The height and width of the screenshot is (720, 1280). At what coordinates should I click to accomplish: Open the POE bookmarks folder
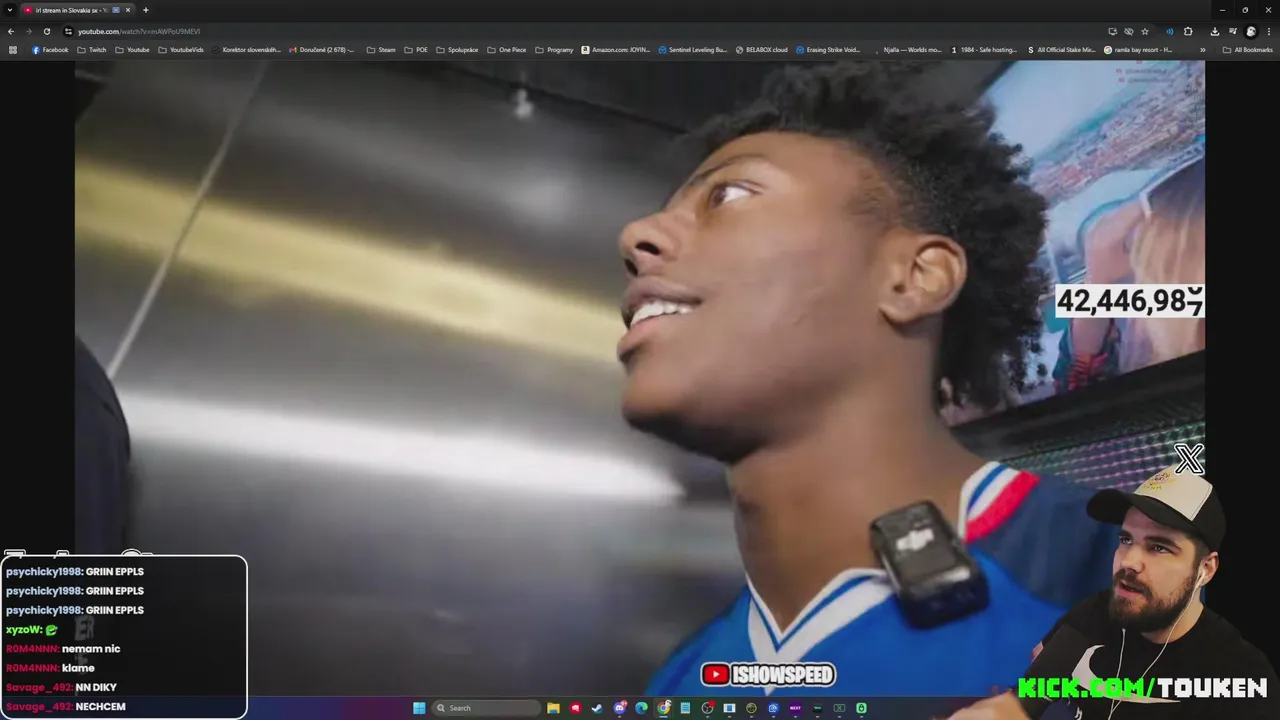pos(416,50)
